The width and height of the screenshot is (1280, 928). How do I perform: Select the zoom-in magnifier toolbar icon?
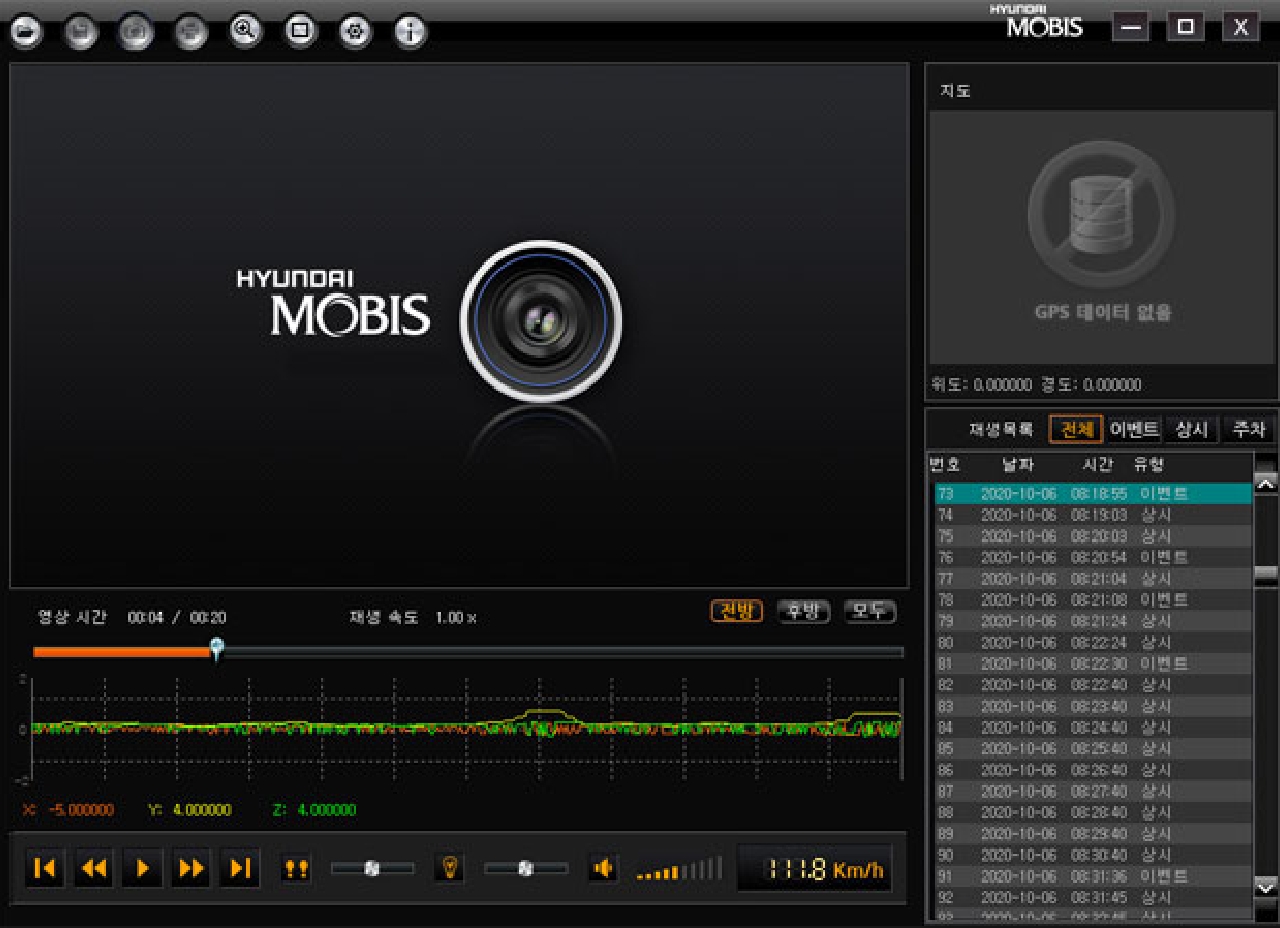245,32
